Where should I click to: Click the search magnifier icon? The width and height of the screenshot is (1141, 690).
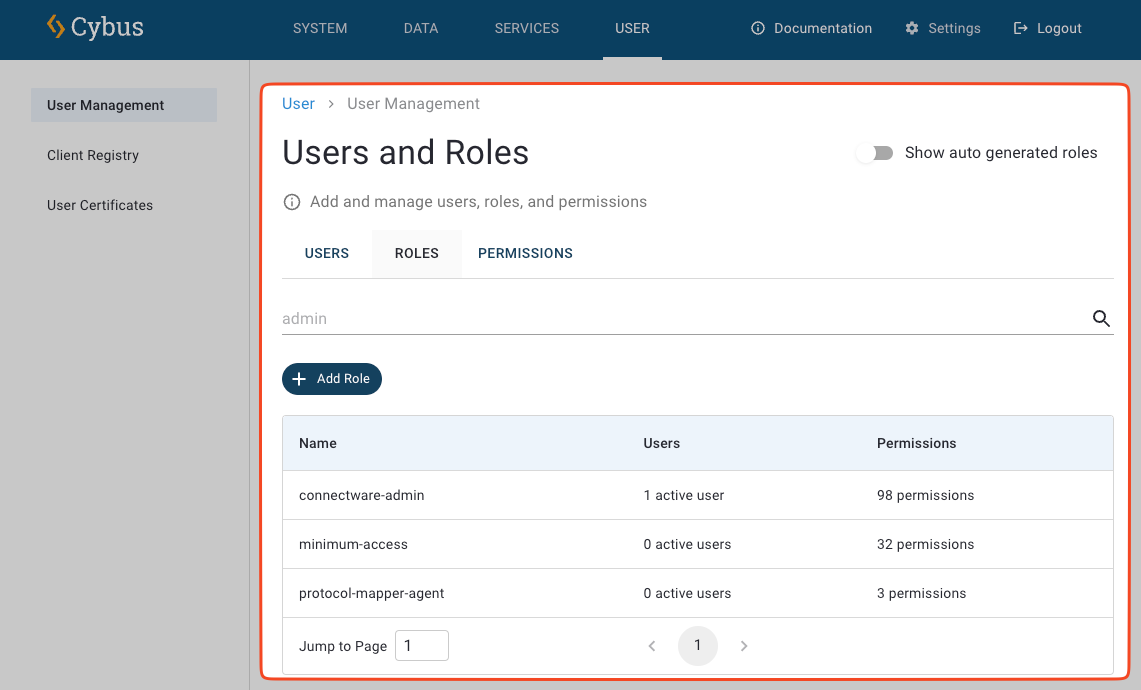click(x=1101, y=318)
